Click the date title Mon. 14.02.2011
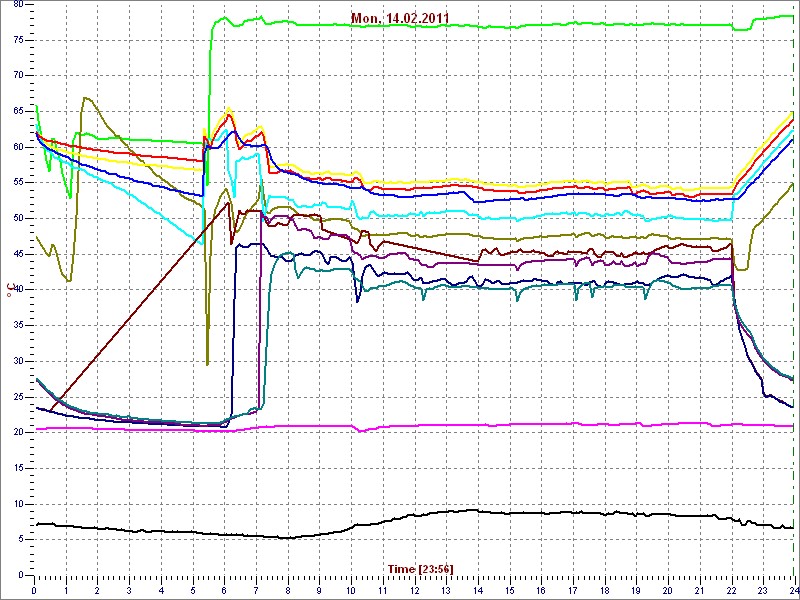This screenshot has width=800, height=600. (x=400, y=18)
